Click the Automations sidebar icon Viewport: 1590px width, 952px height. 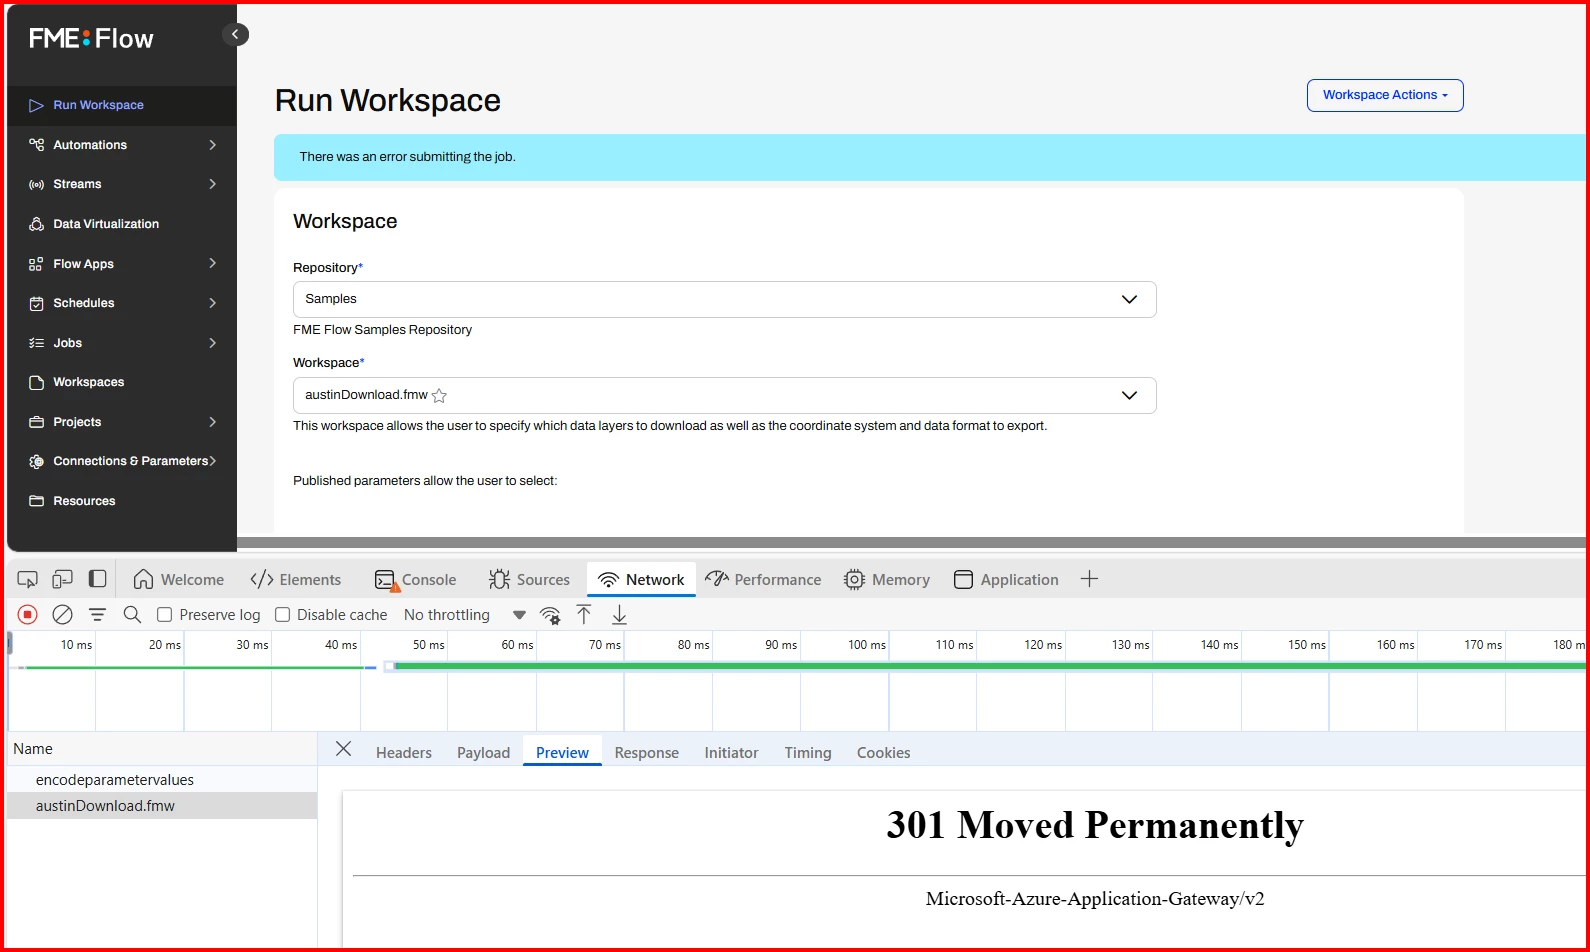coord(36,145)
